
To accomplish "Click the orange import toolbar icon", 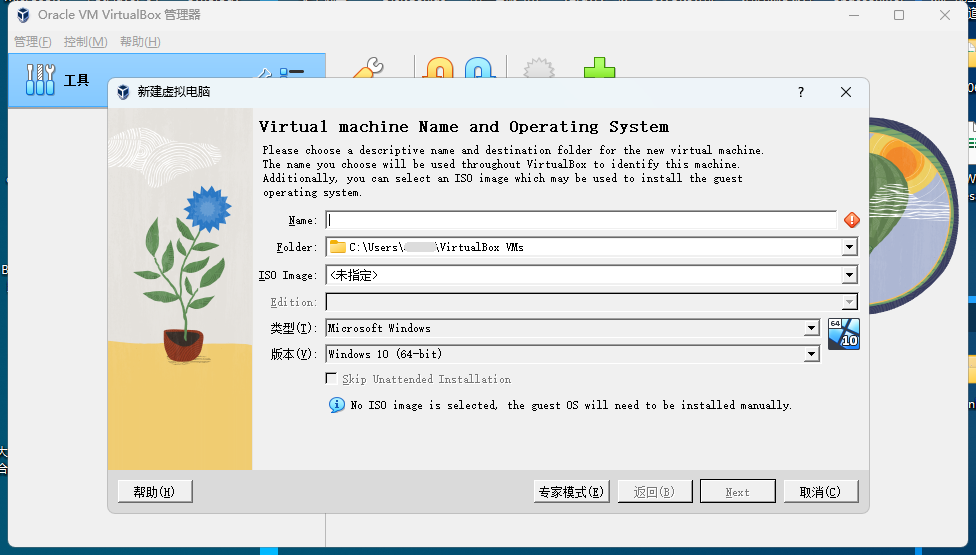I will [439, 68].
